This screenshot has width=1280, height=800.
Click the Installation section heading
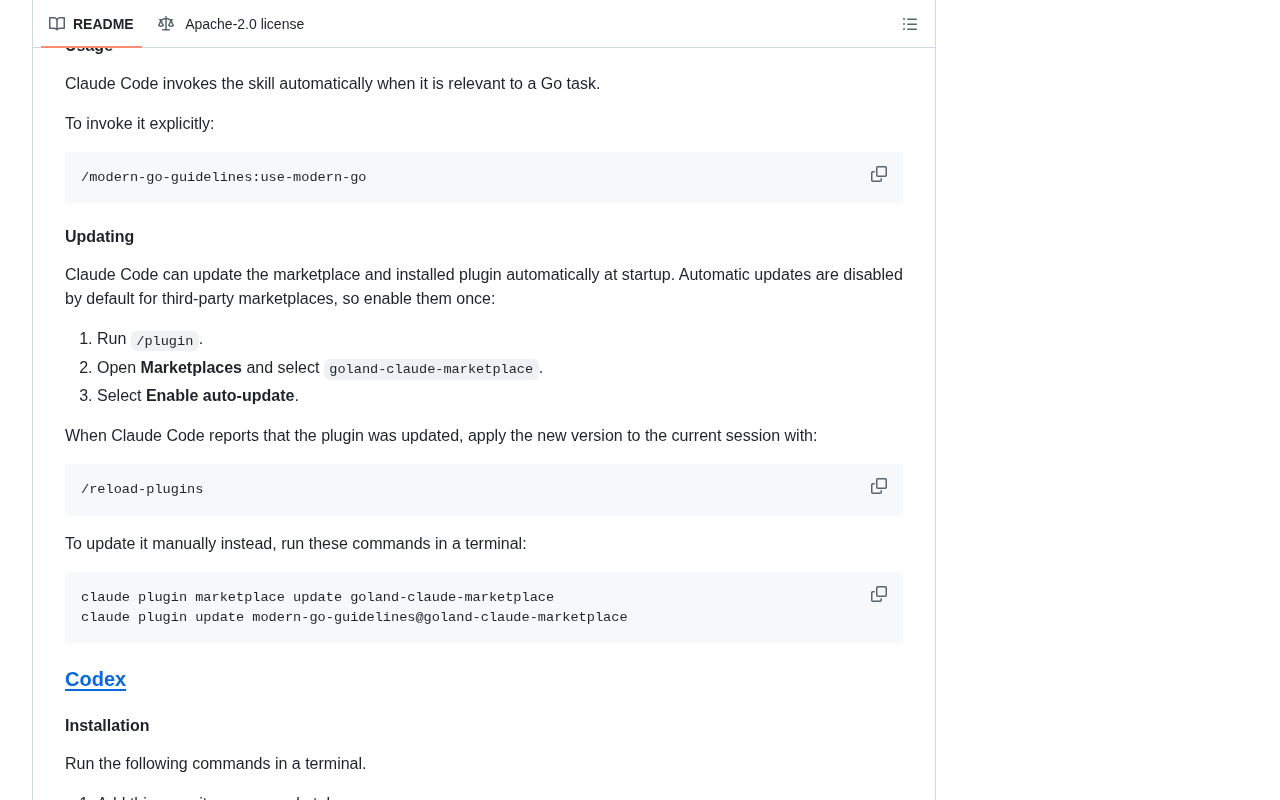pos(107,726)
